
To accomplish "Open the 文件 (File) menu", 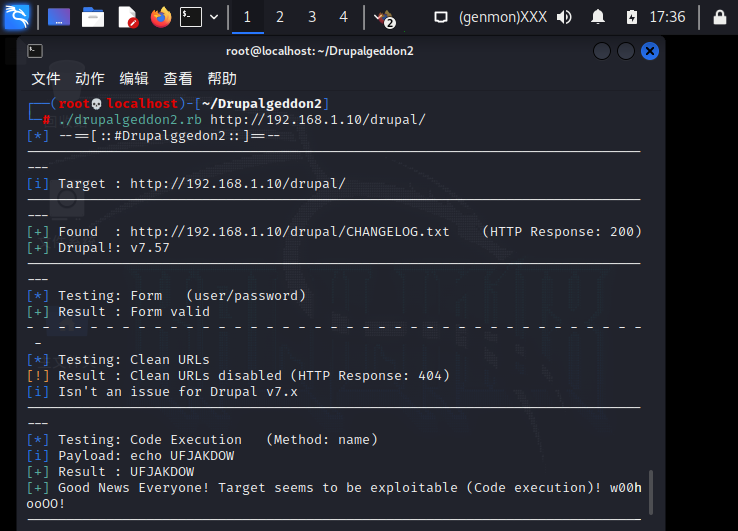I will [46, 79].
